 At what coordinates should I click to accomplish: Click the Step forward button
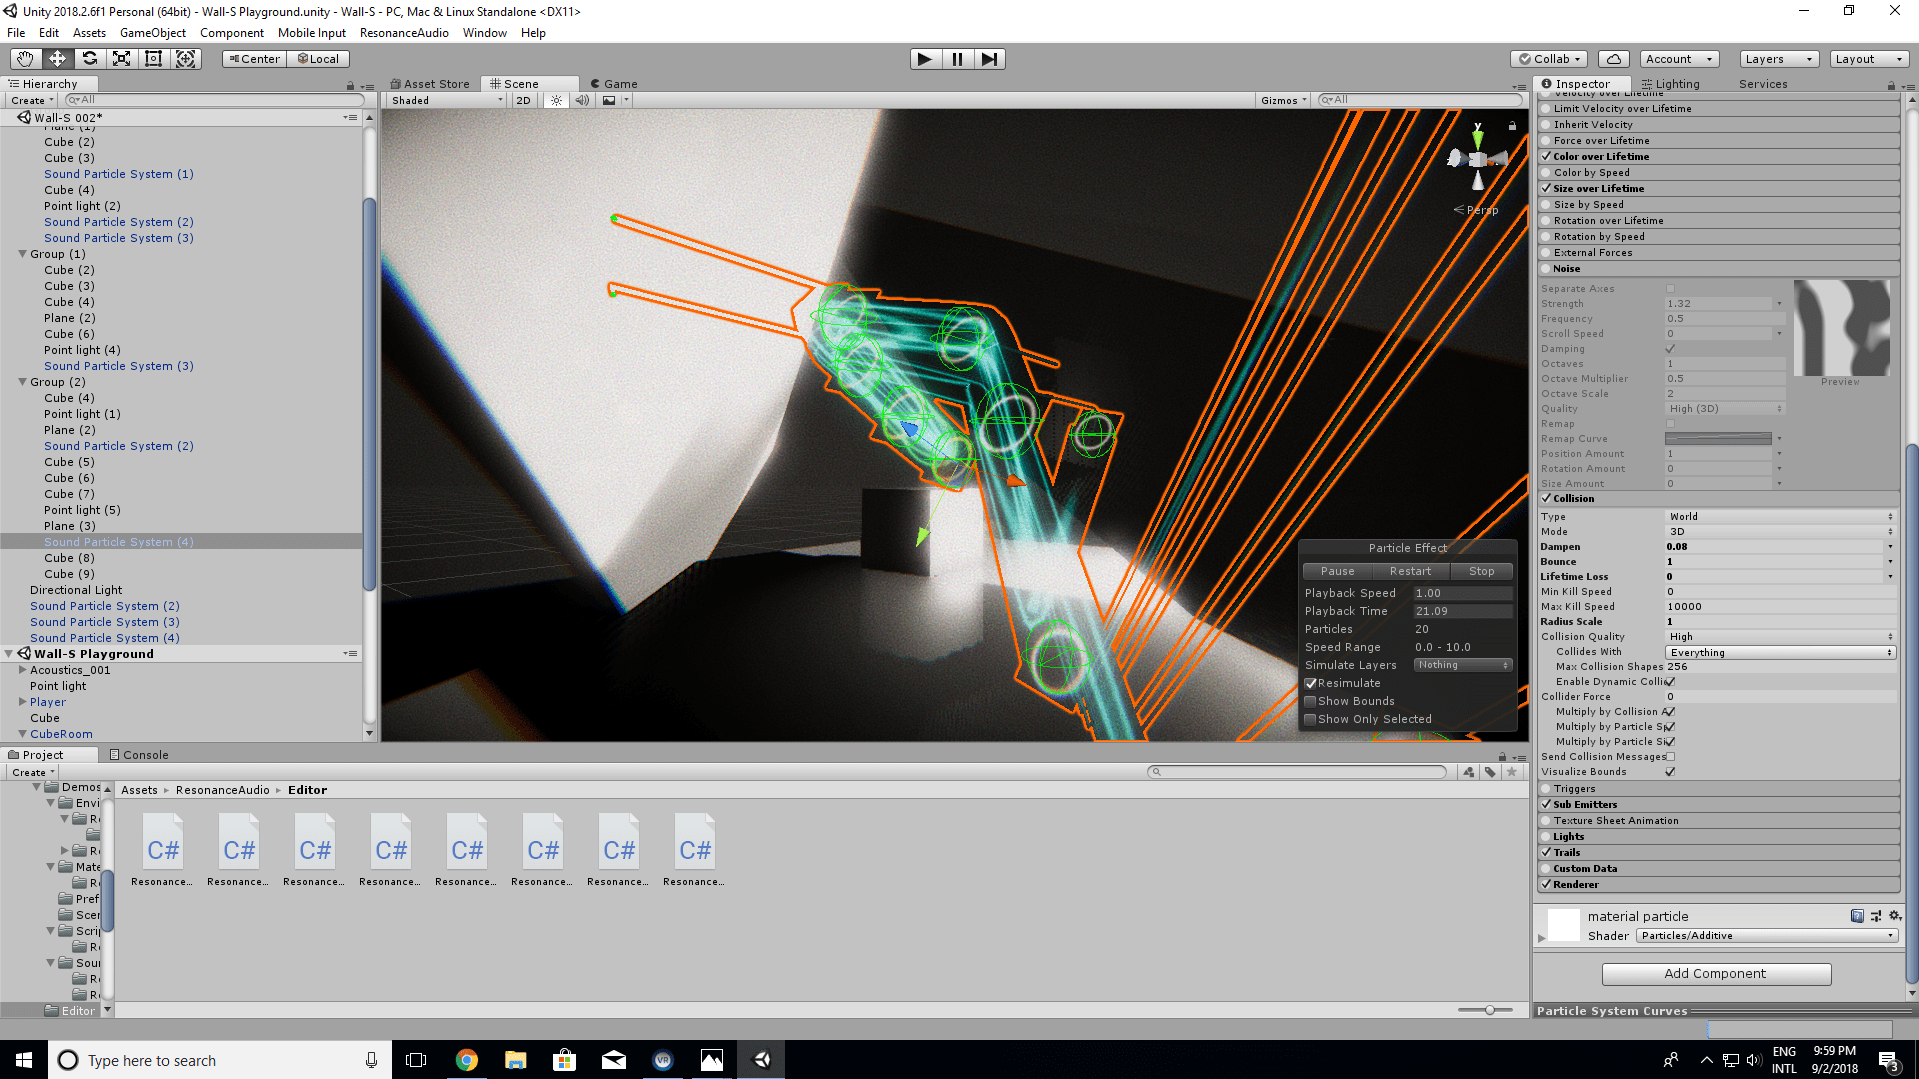pos(989,59)
